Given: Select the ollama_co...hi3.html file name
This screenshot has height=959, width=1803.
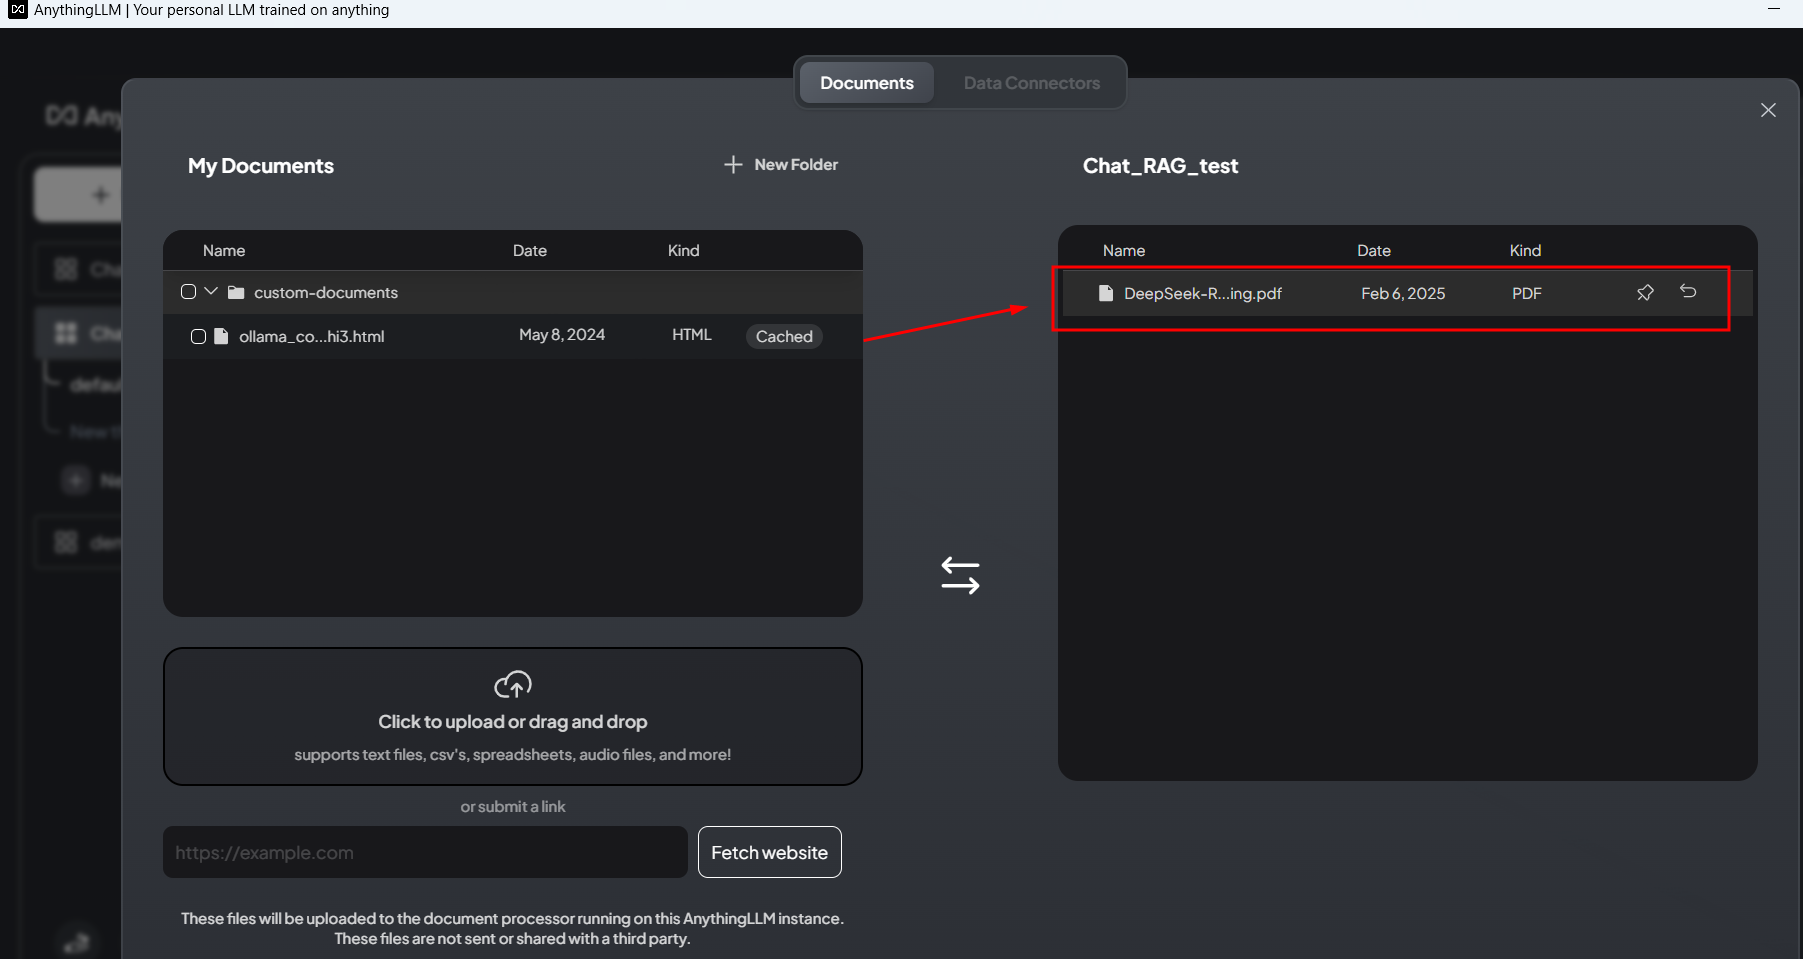Looking at the screenshot, I should pyautogui.click(x=311, y=336).
